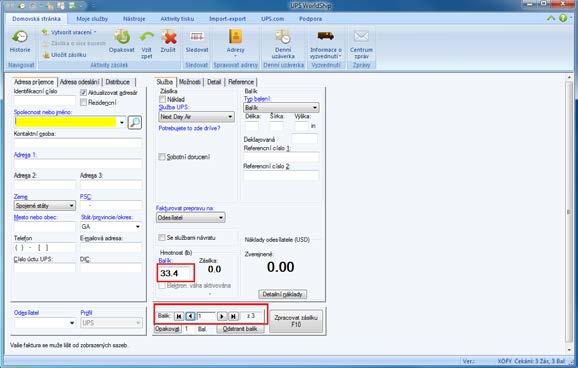Open Informace o vyzvednutí truck icon
This screenshot has height=368, width=578.
[x=326, y=44]
